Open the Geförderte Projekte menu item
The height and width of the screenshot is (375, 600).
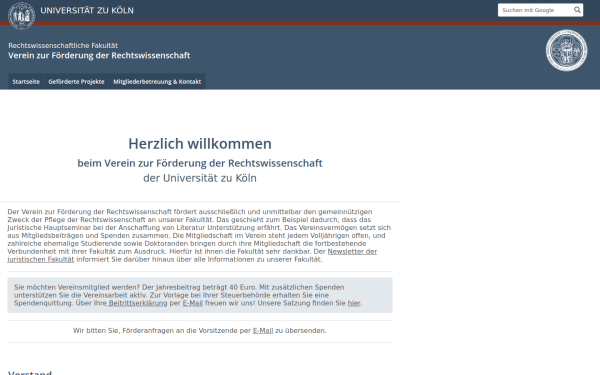(x=77, y=82)
